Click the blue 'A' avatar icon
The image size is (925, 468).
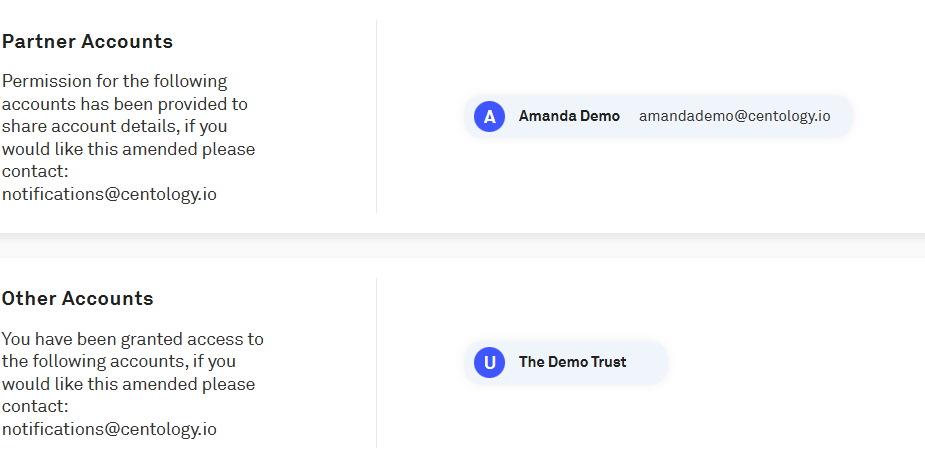pos(489,116)
